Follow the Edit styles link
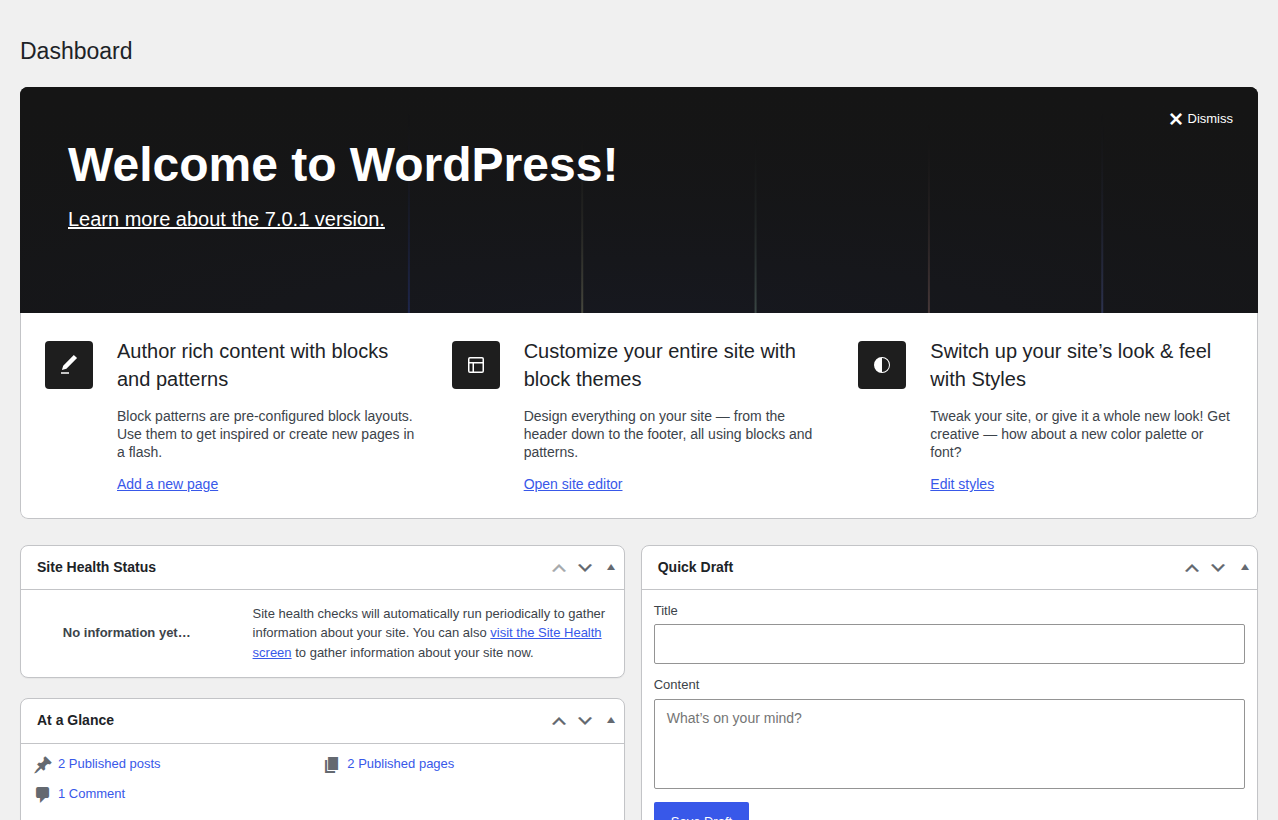1278x820 pixels. click(962, 484)
